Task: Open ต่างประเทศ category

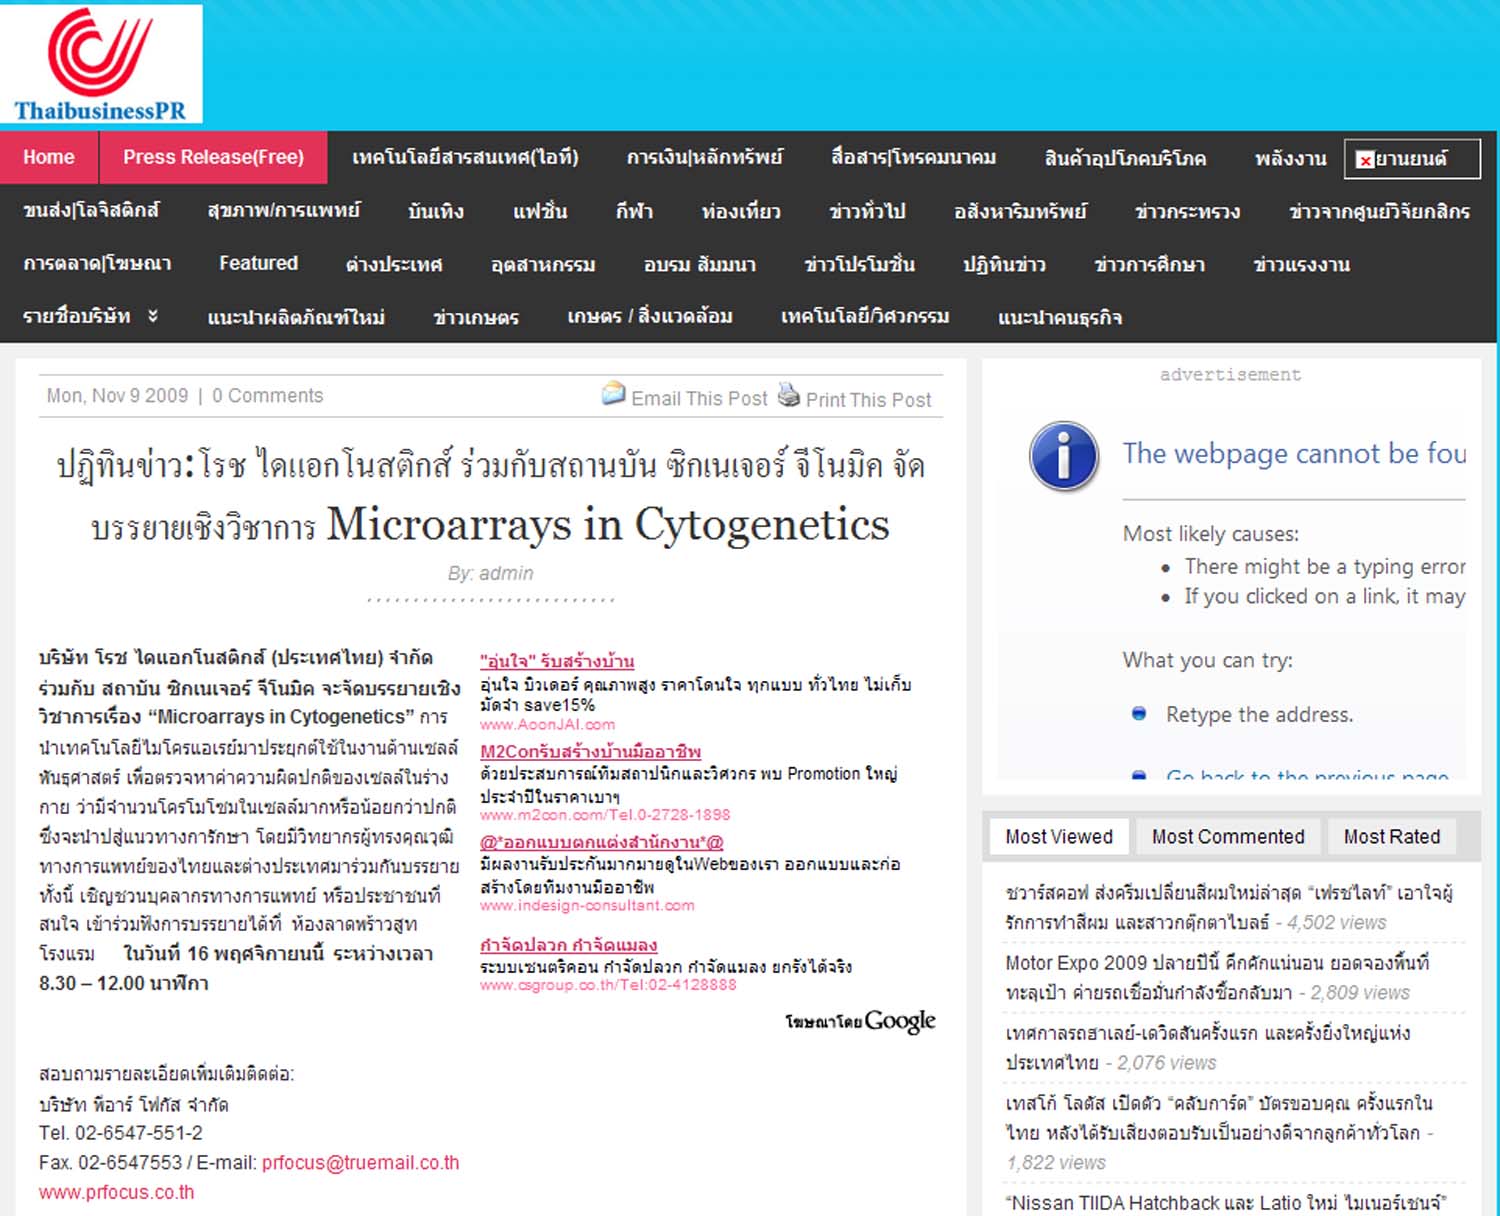Action: coord(394,265)
